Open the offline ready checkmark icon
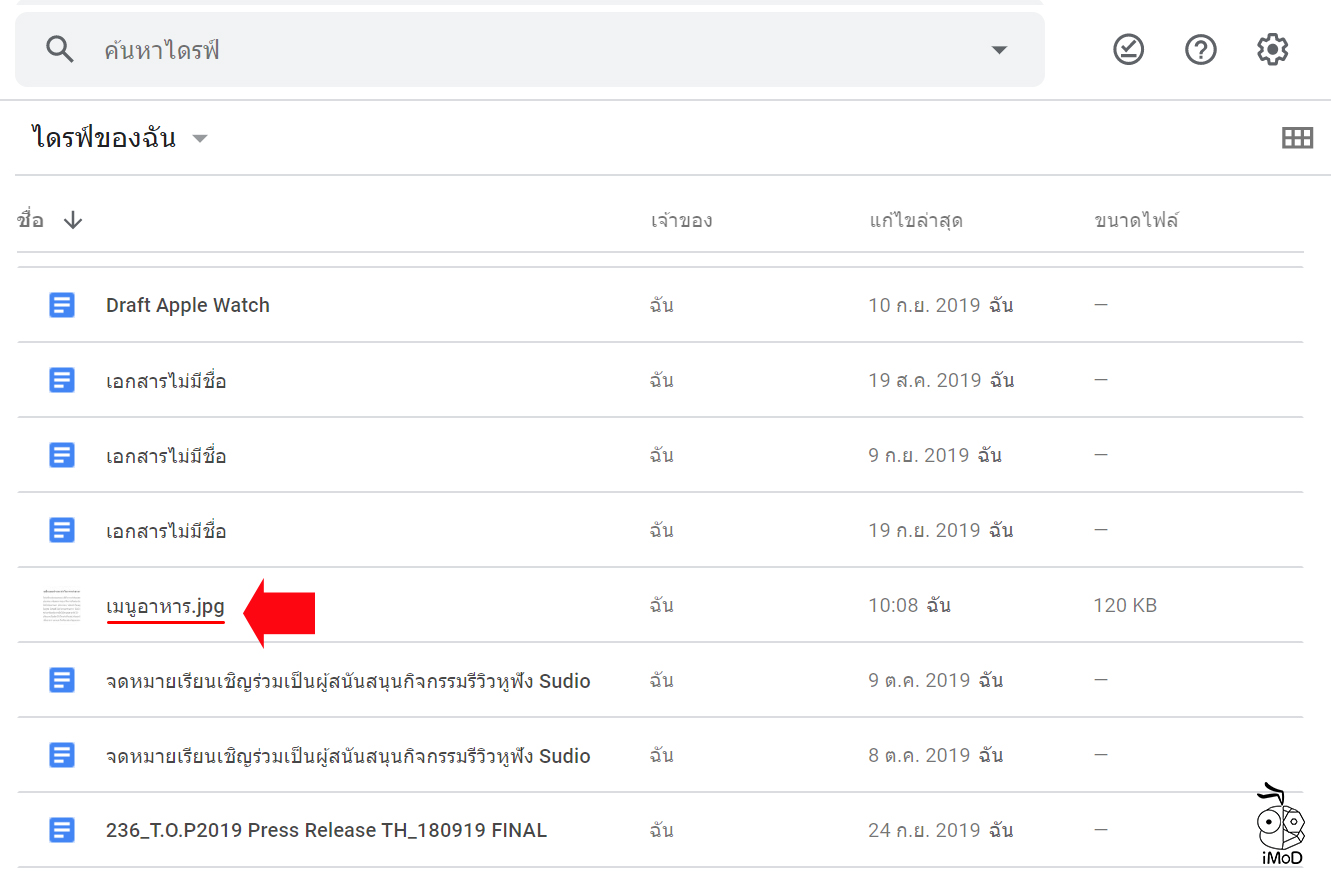The width and height of the screenshot is (1331, 886). click(x=1128, y=50)
